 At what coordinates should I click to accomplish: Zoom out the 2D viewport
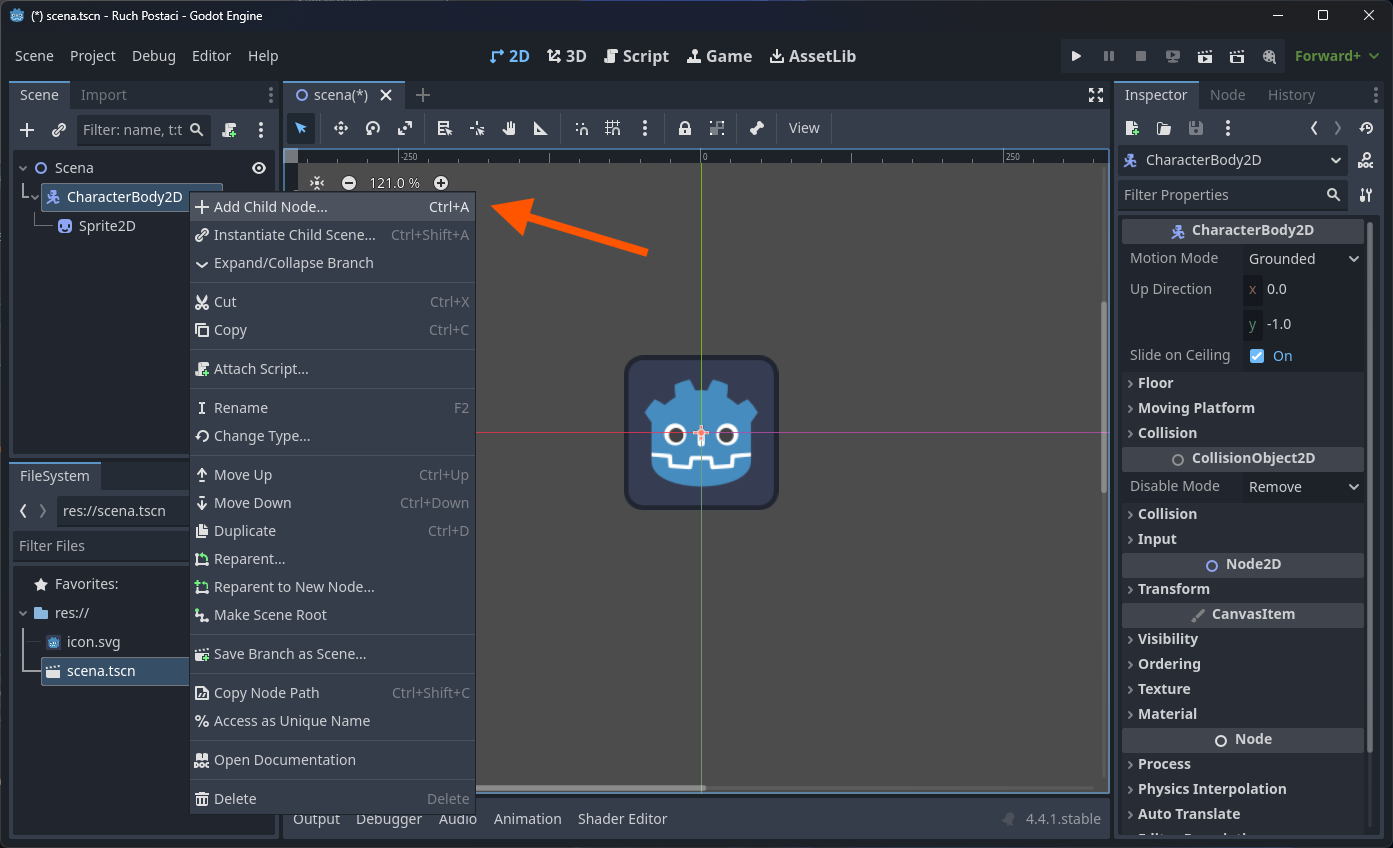pos(349,183)
